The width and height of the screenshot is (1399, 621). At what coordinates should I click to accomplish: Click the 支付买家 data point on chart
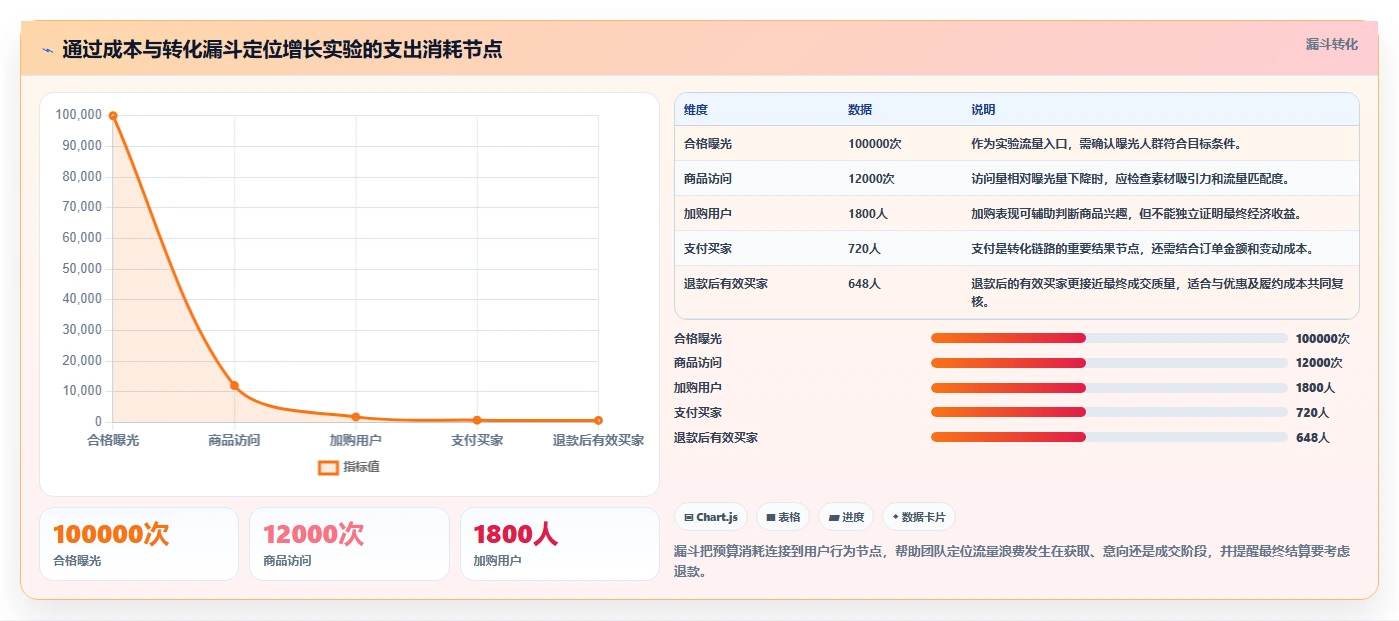(x=477, y=420)
